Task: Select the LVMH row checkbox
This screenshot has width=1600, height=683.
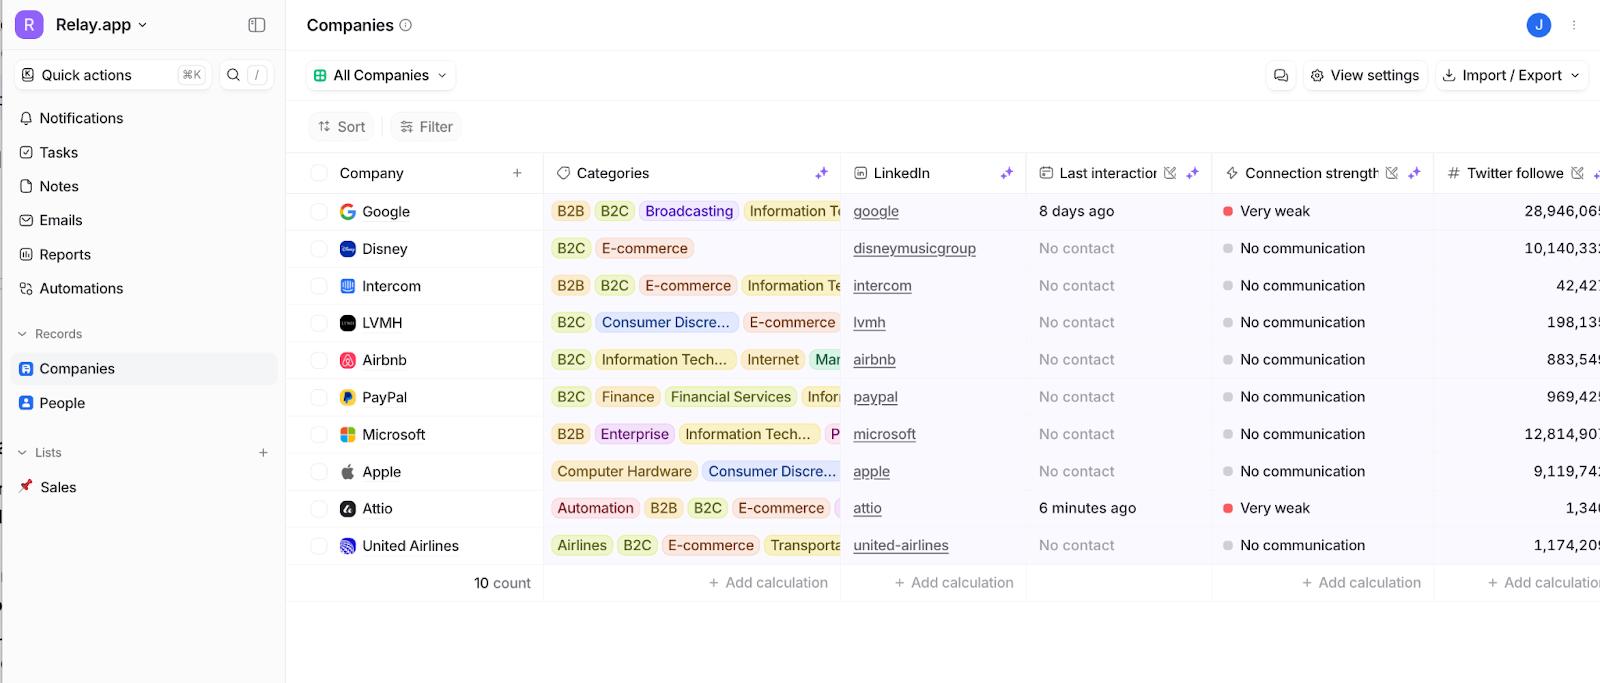Action: click(319, 323)
